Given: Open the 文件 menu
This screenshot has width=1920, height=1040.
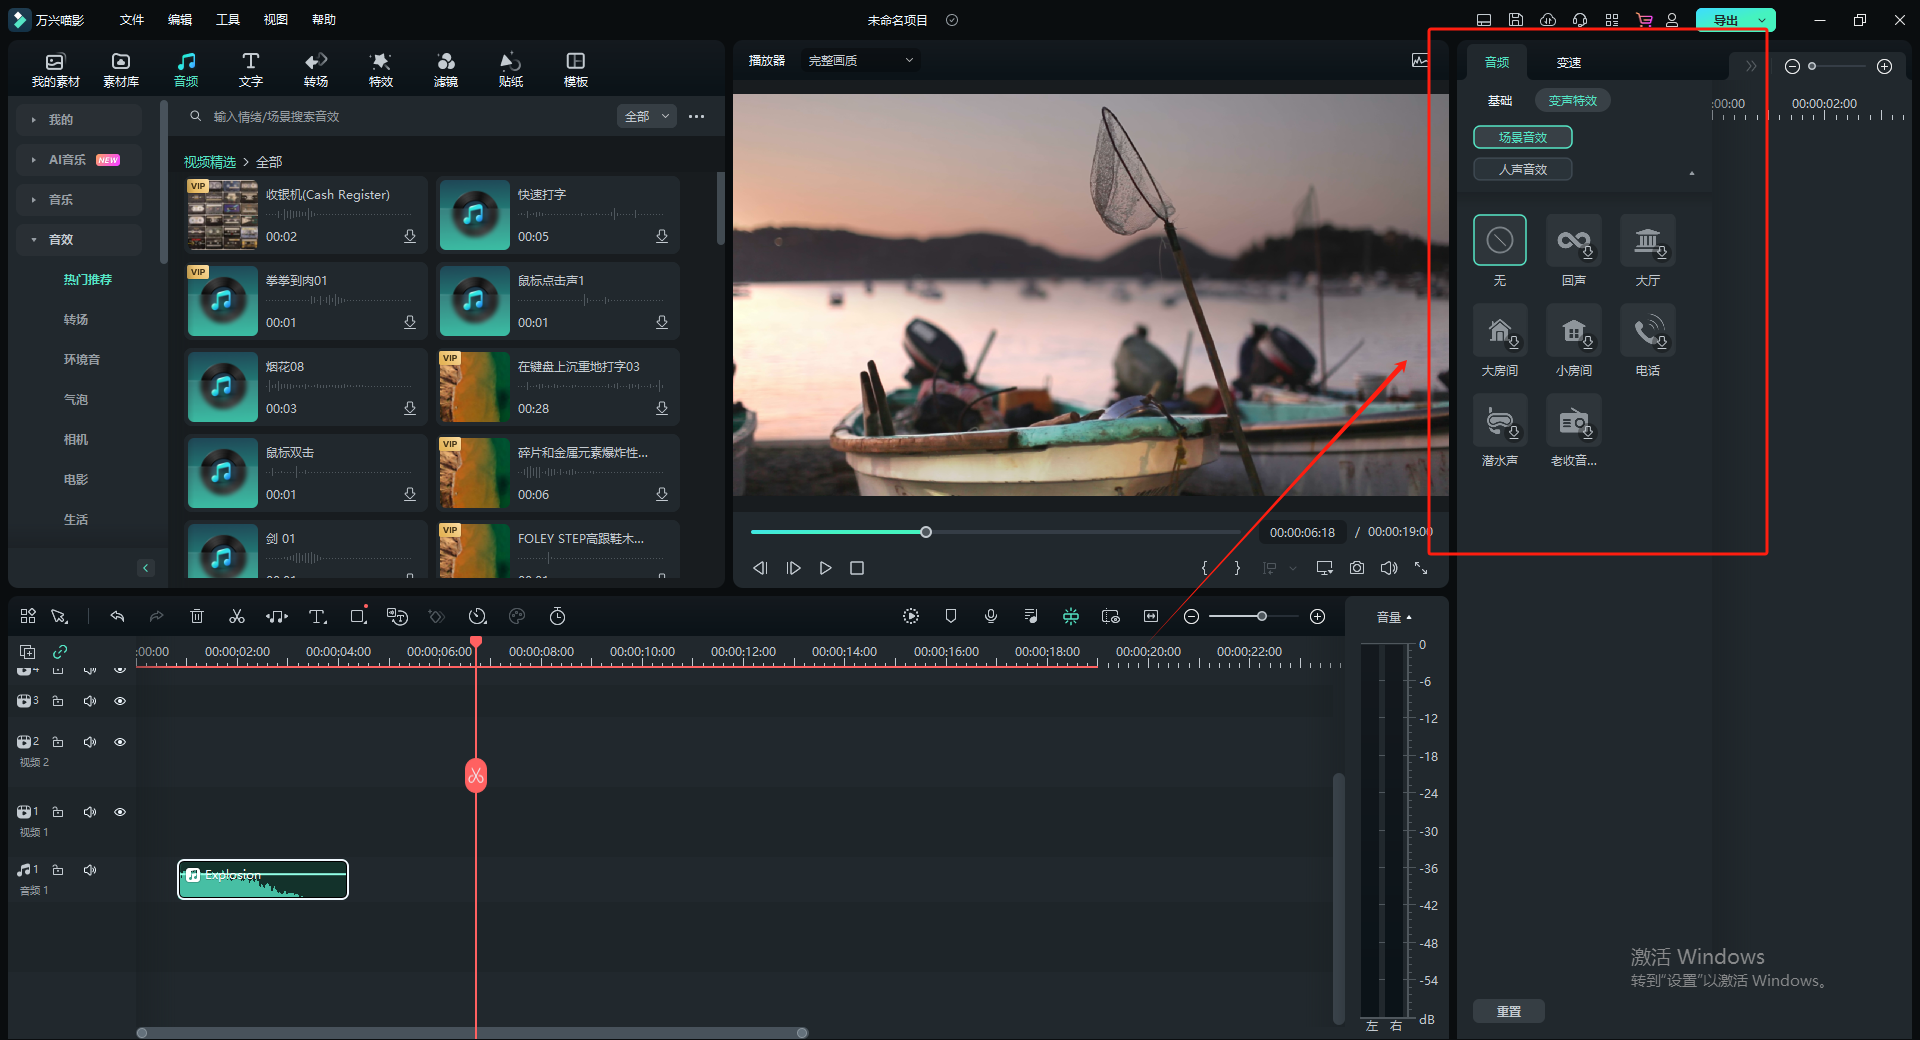Looking at the screenshot, I should click(x=132, y=20).
